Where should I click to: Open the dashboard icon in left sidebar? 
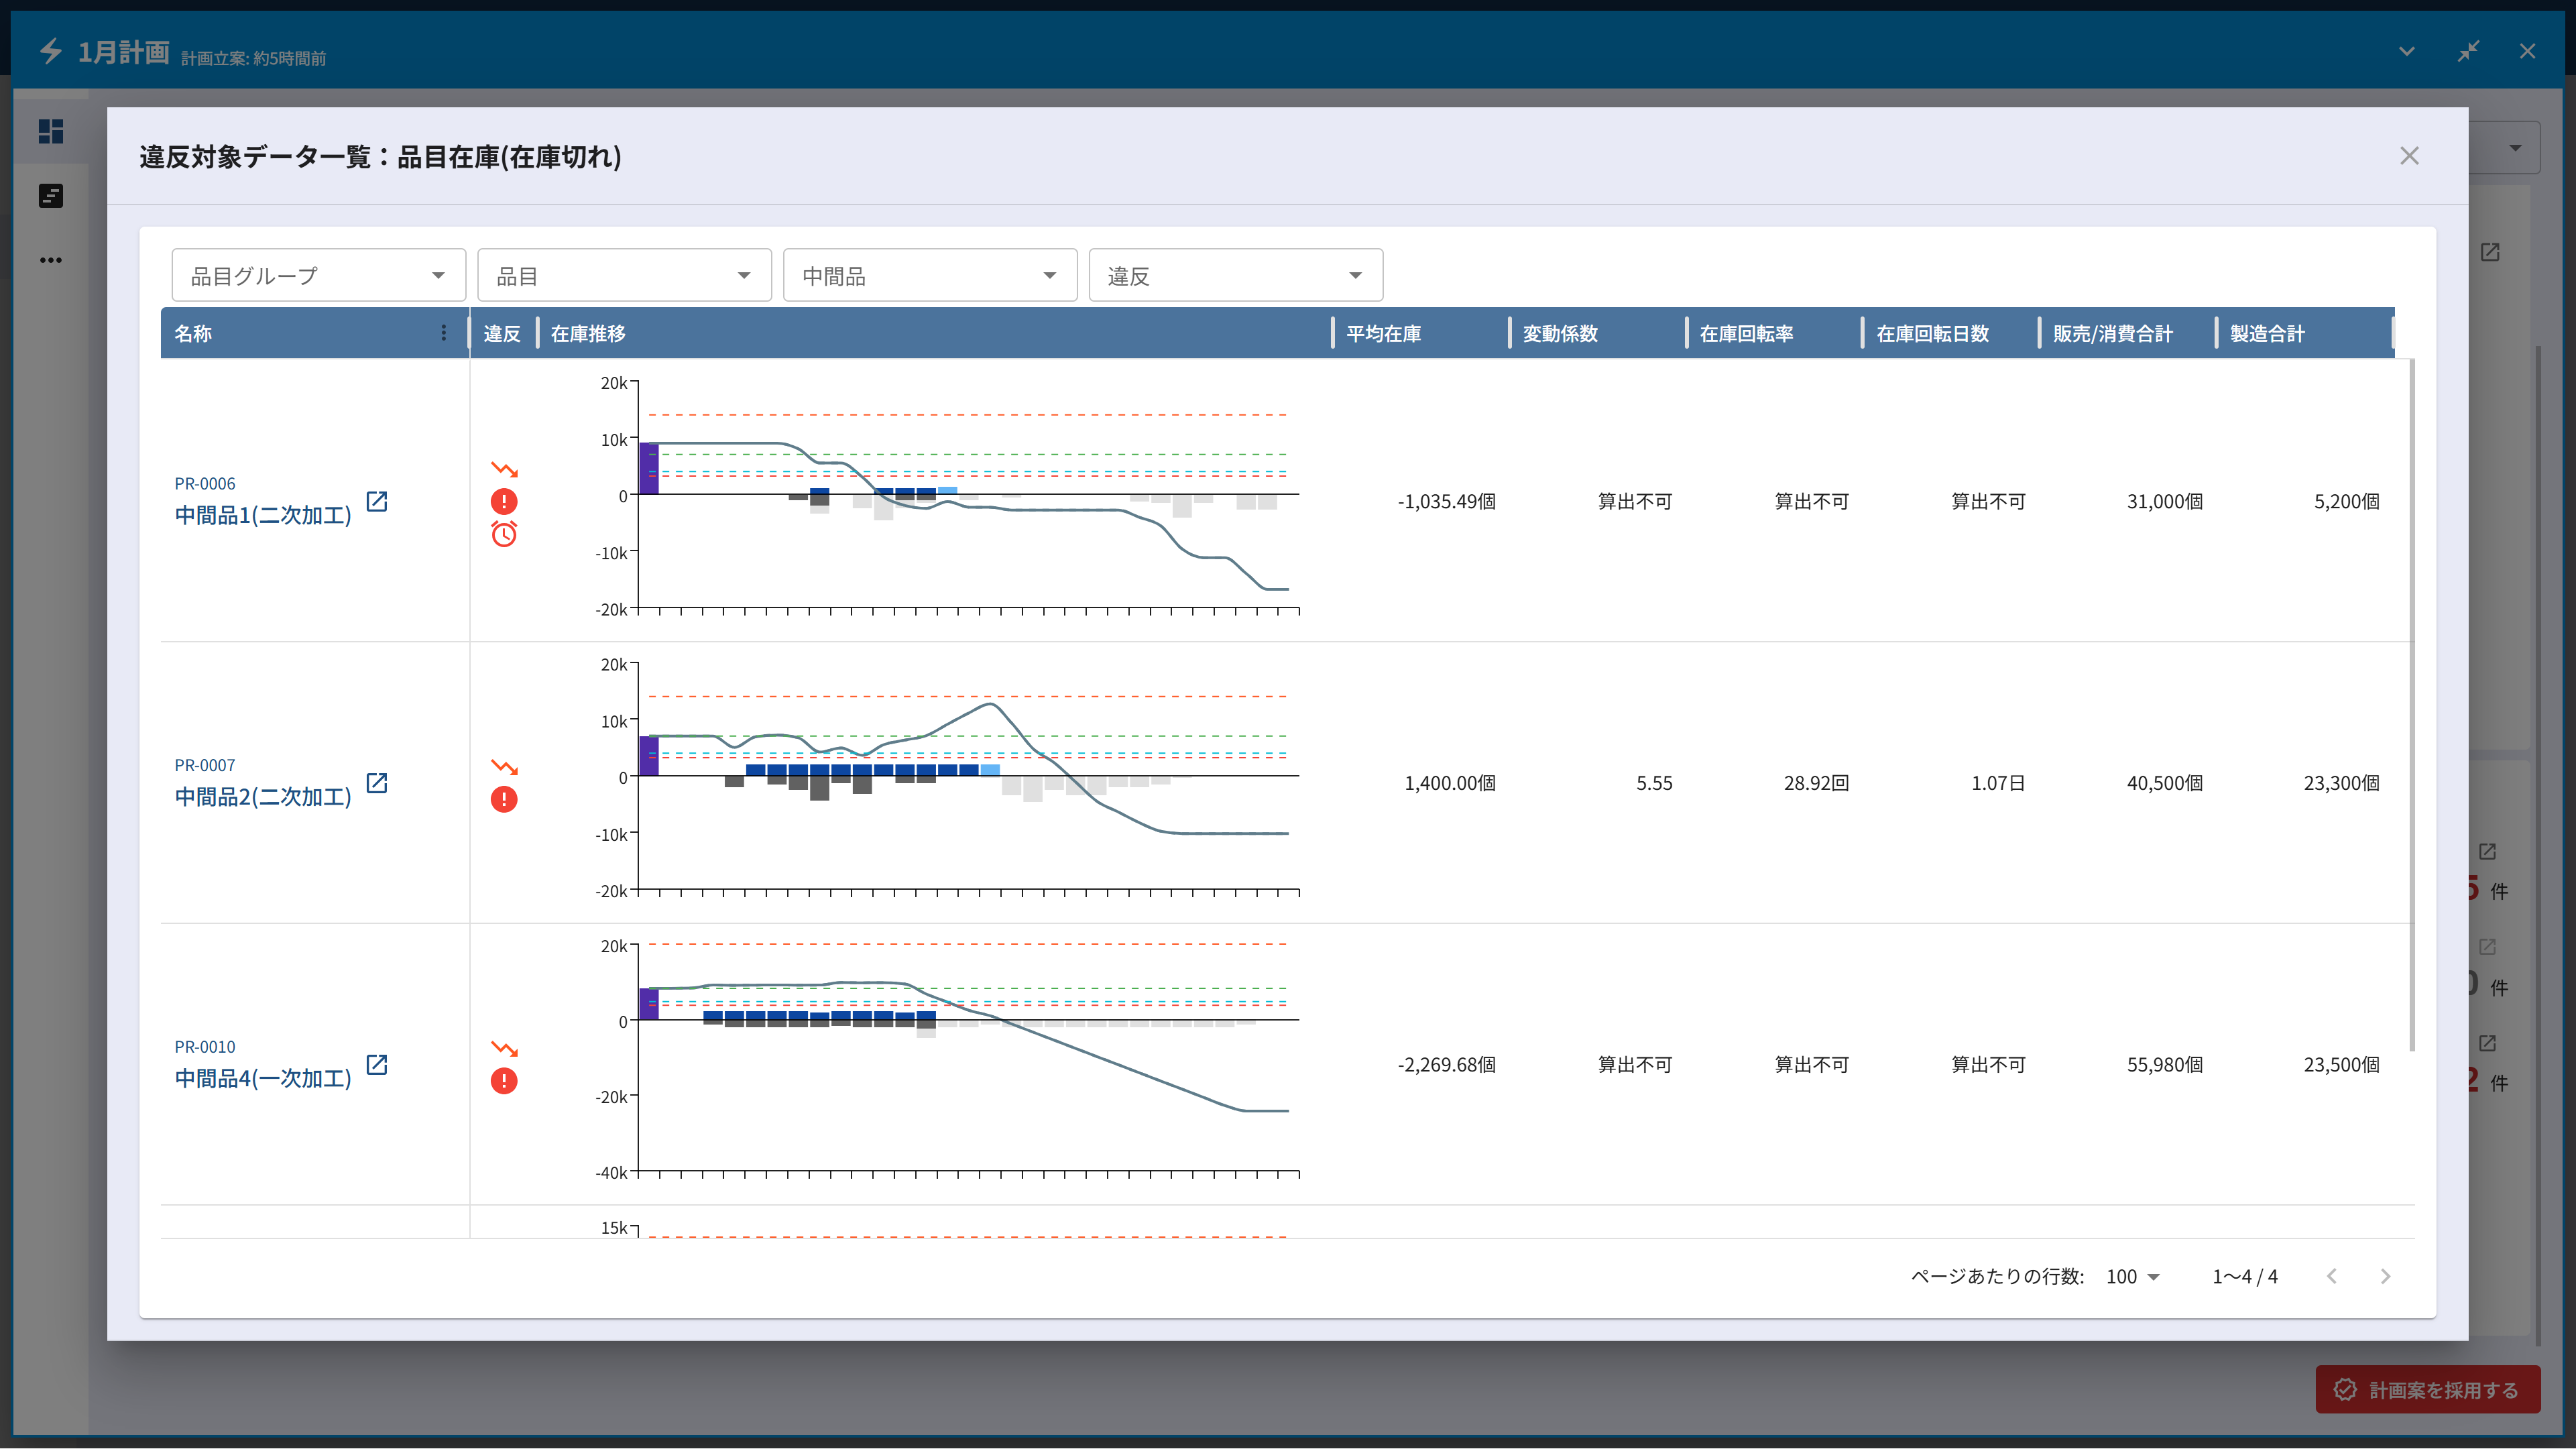coord(51,132)
